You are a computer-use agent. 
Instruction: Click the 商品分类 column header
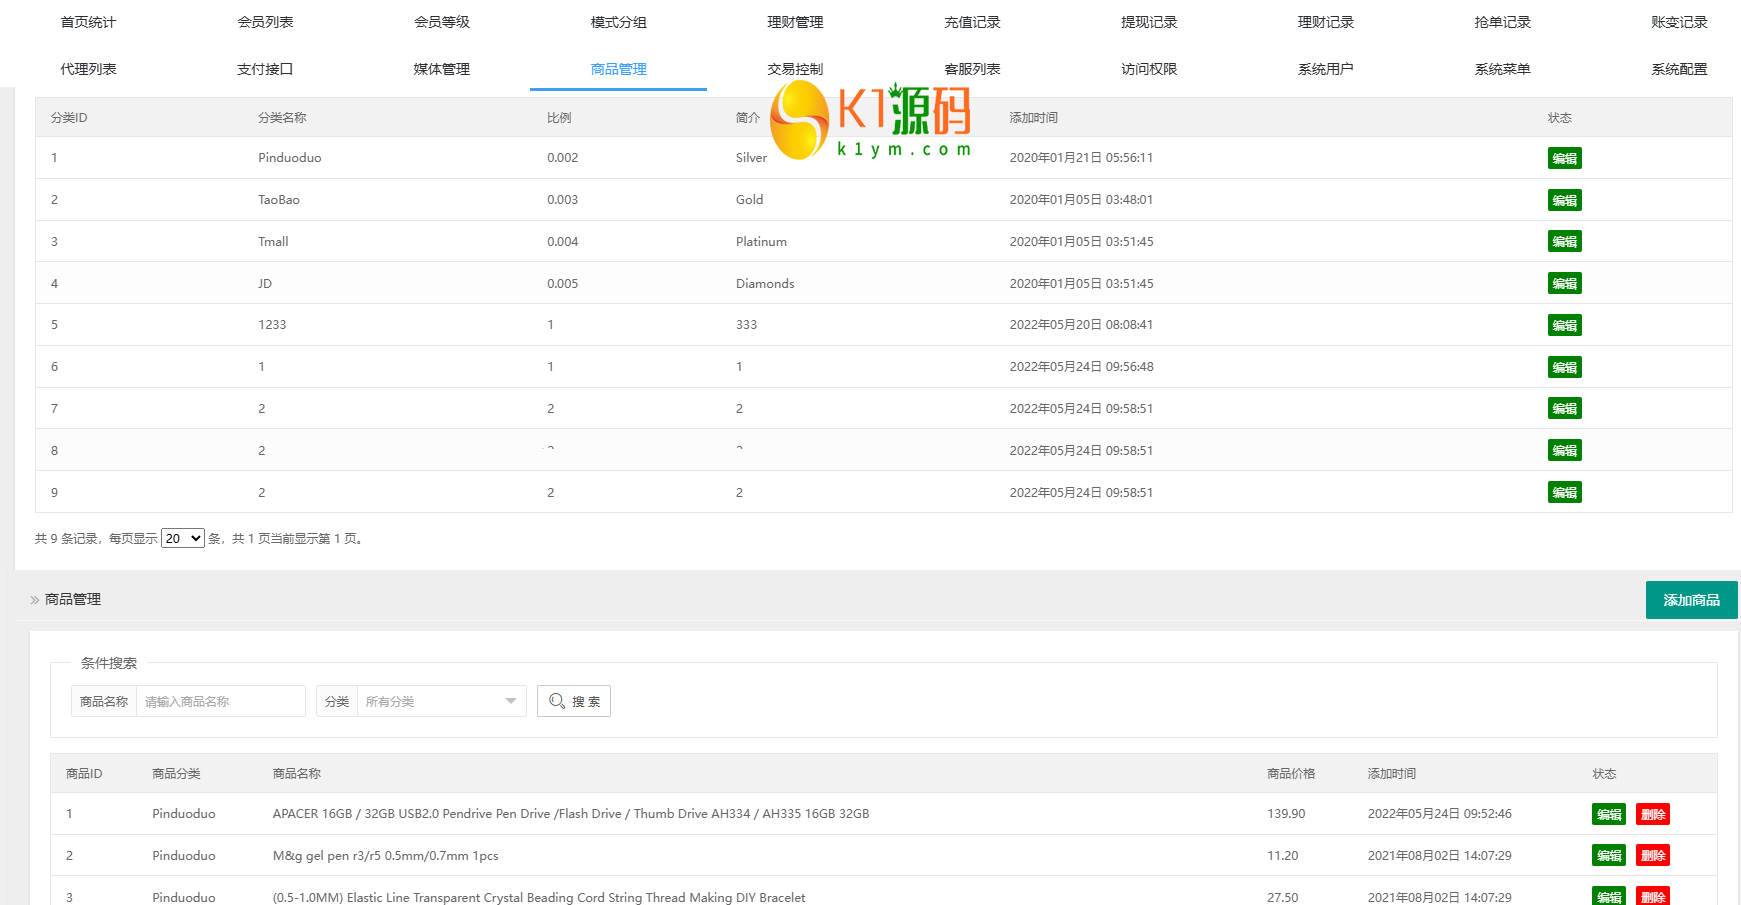176,774
